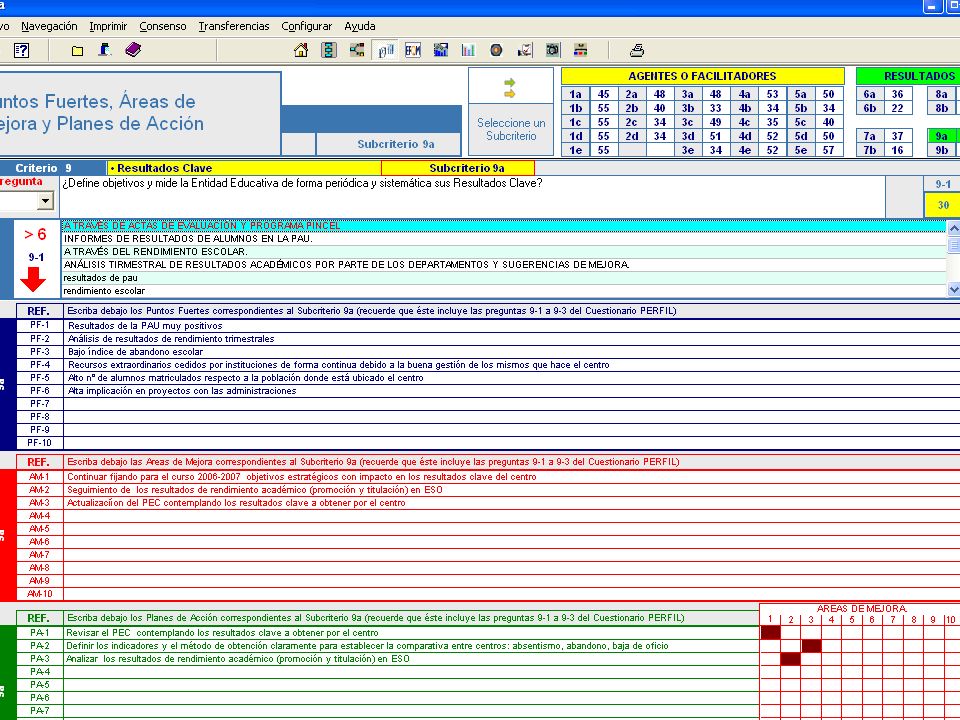The image size is (960, 720).
Task: Click the help question-mark toolbar icon
Action: tap(21, 50)
